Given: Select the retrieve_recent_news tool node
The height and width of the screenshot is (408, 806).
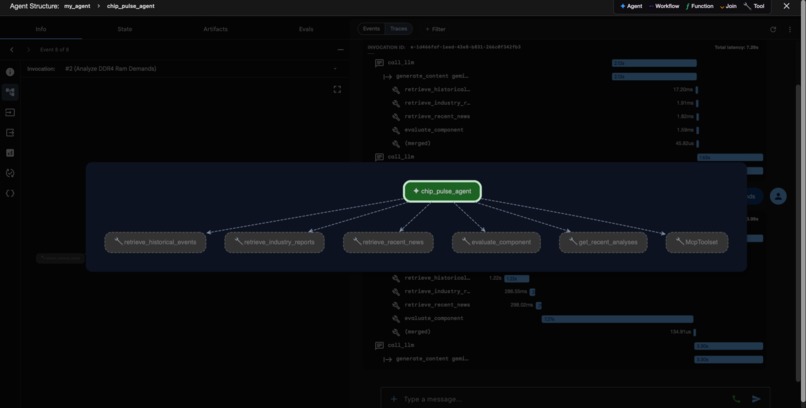Looking at the screenshot, I should point(388,242).
